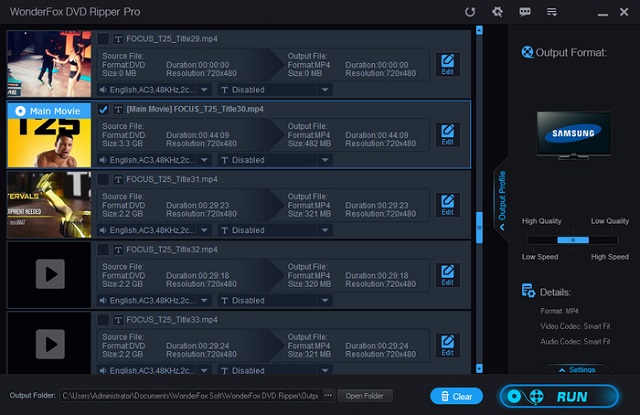Click the refresh/reload icon in title bar

(x=470, y=12)
